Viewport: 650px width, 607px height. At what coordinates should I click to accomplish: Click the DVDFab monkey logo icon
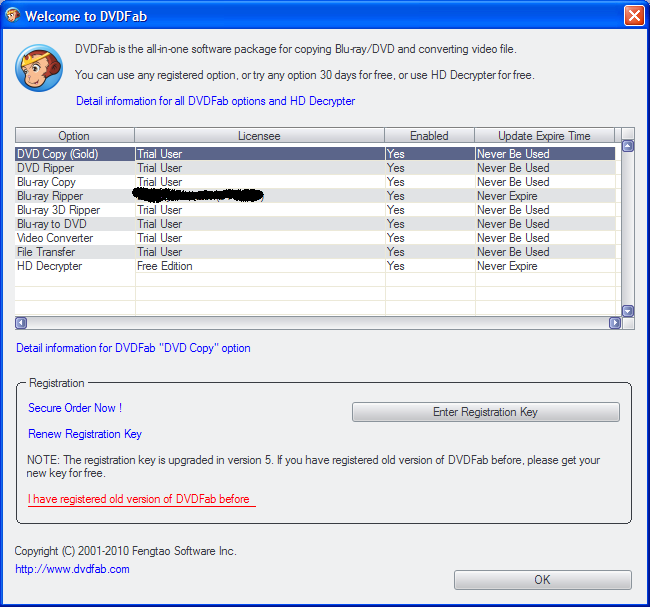point(39,68)
